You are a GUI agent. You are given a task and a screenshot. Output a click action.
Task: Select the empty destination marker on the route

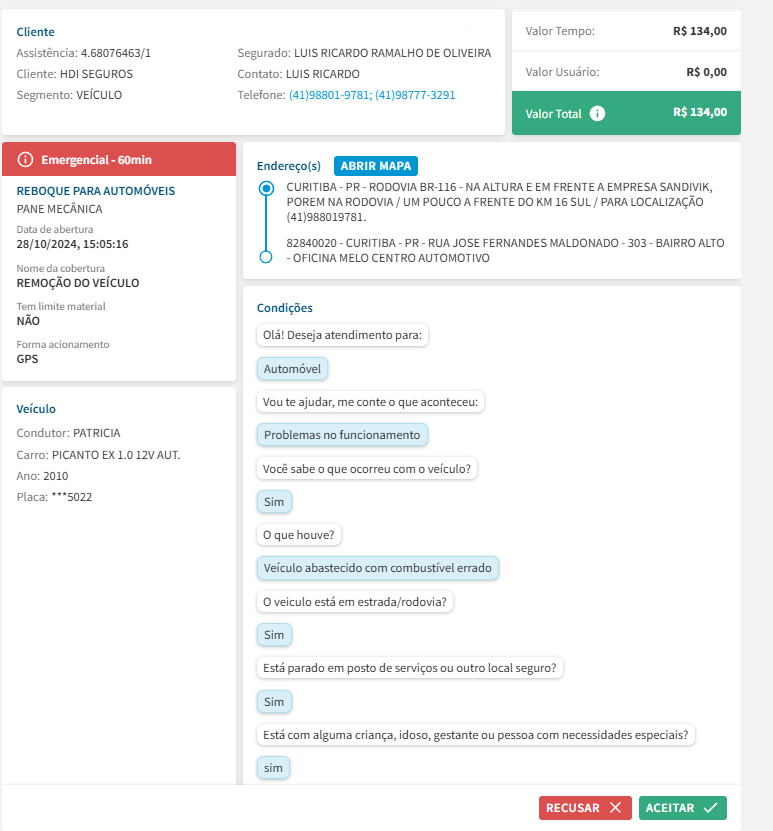click(266, 257)
